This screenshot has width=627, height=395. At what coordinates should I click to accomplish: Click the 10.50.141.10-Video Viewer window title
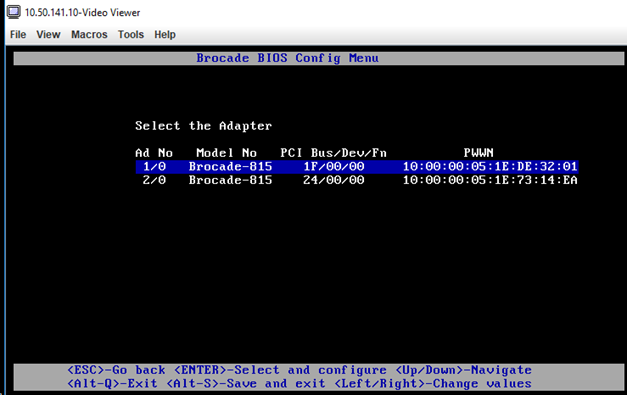[x=82, y=12]
